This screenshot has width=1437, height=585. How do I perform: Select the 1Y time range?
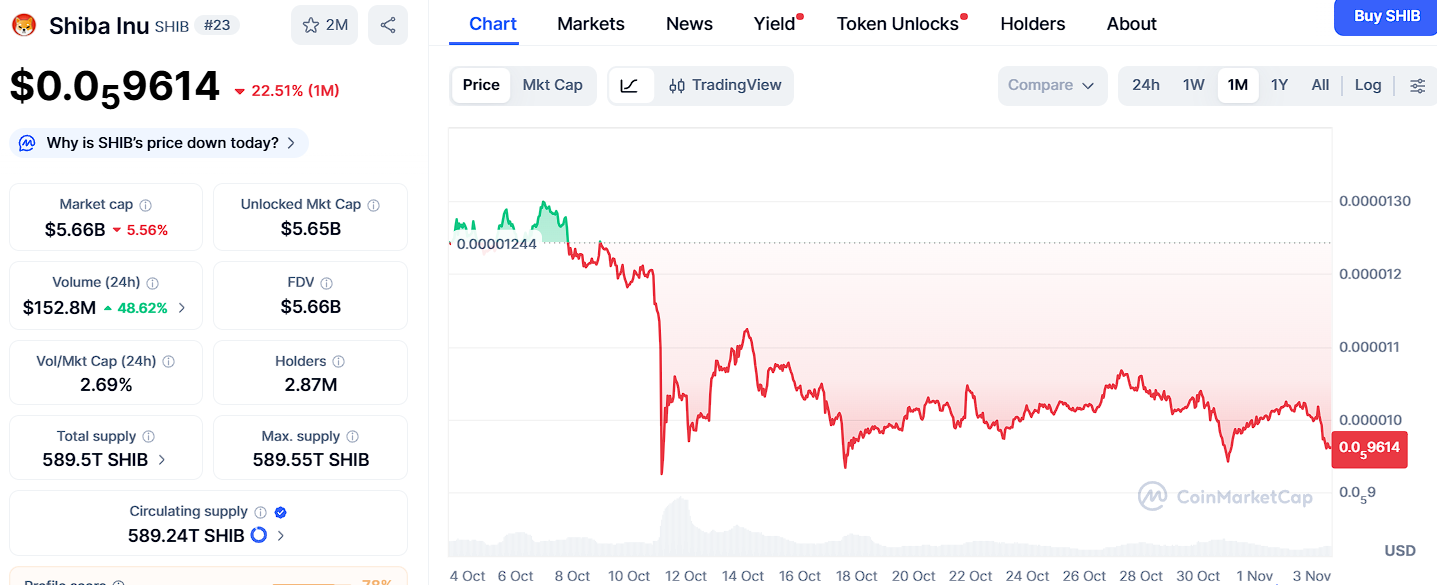point(1279,85)
